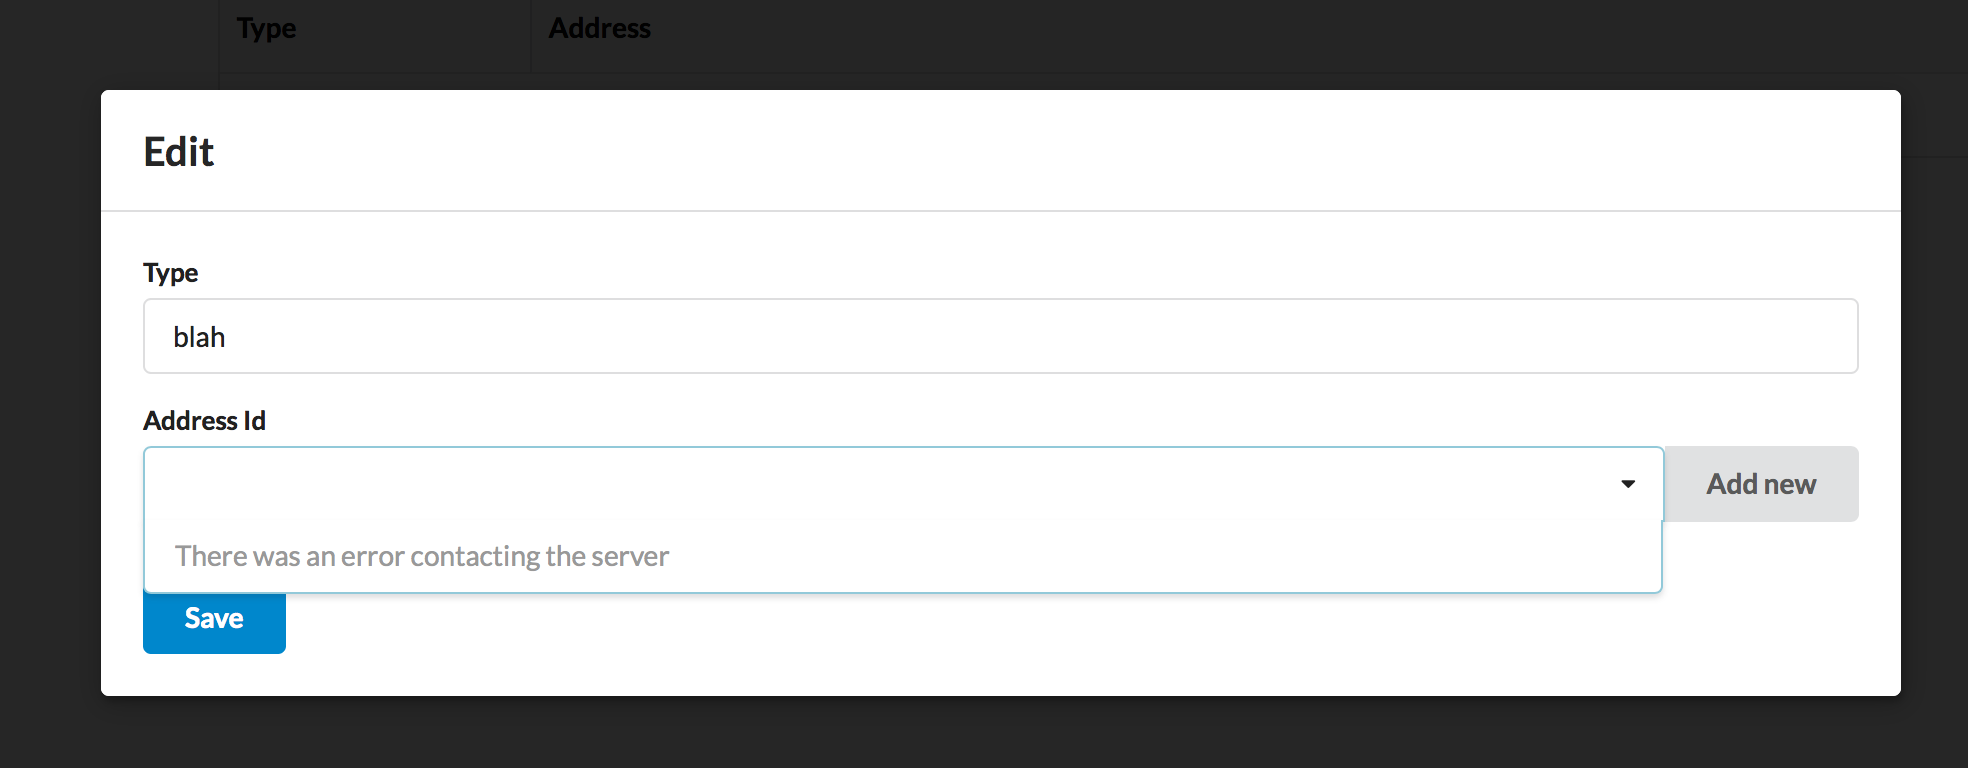Screen dimensions: 1968x768
Task: Select the text blah in the Type input
Action: click(x=200, y=336)
